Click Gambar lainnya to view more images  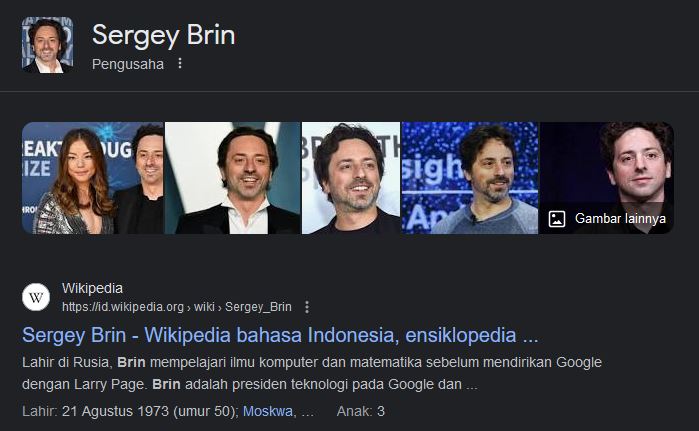pos(620,219)
